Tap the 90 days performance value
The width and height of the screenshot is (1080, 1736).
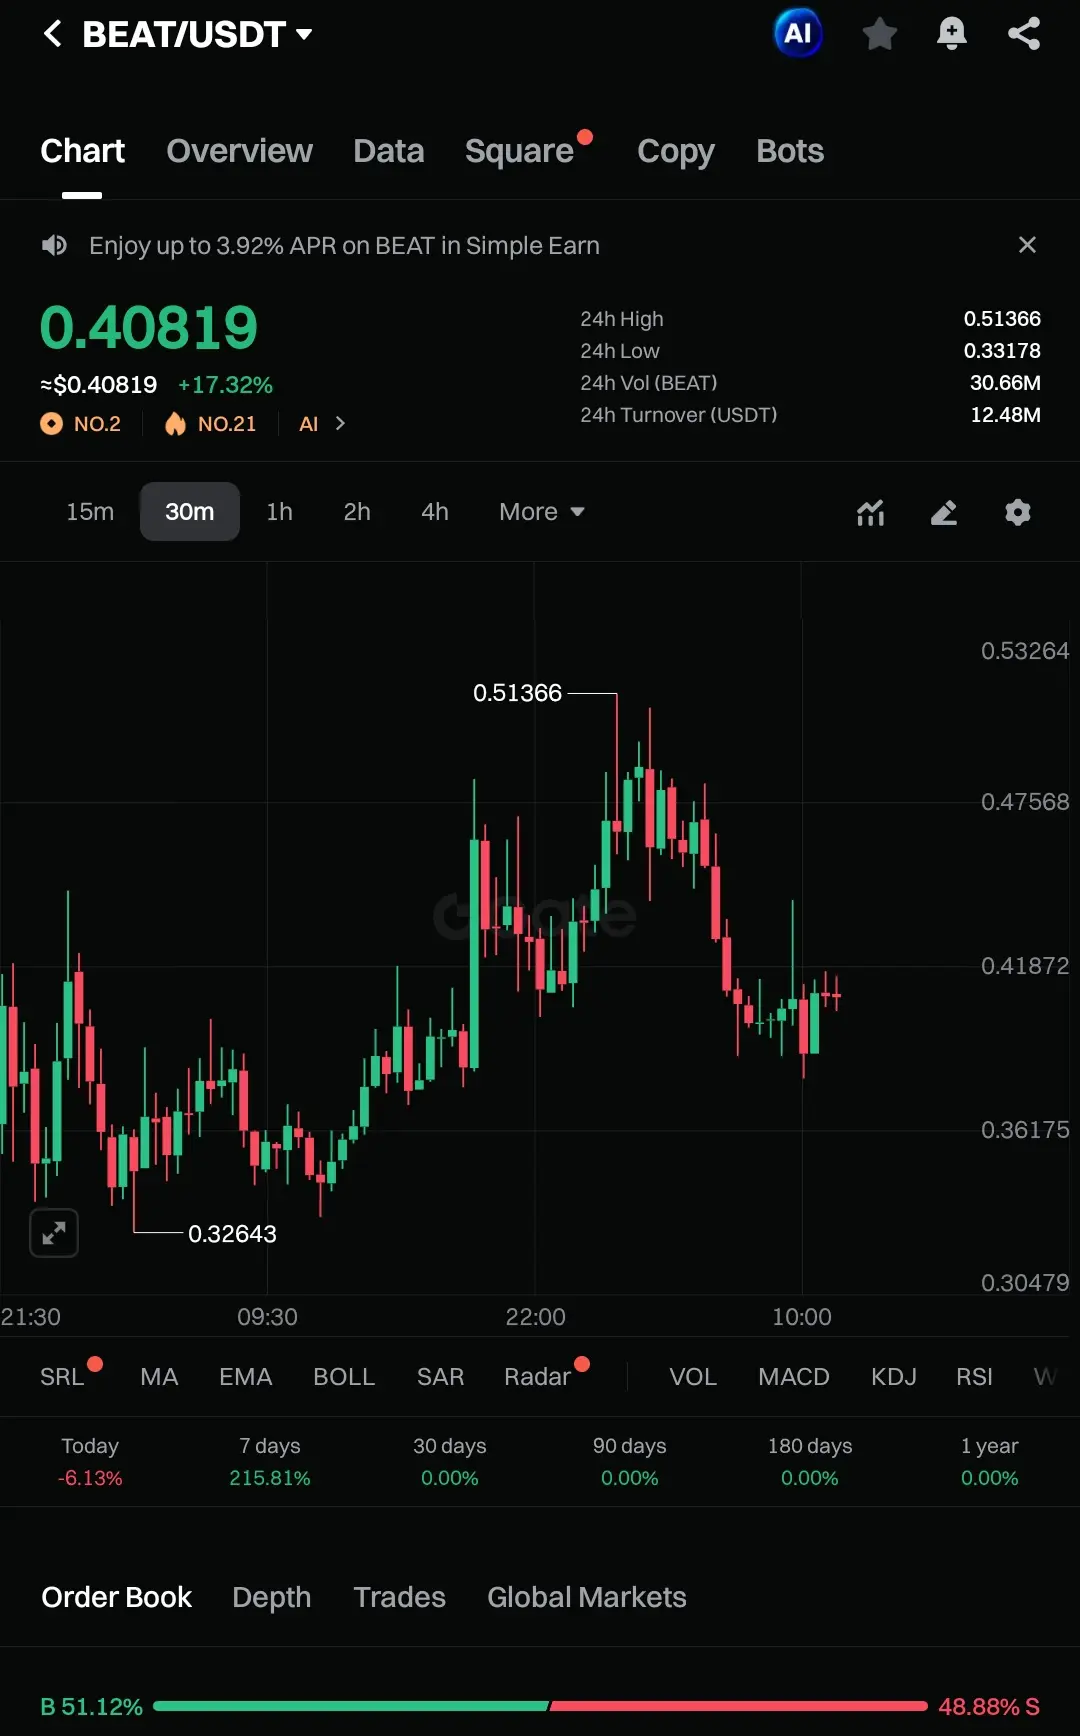coord(630,1478)
